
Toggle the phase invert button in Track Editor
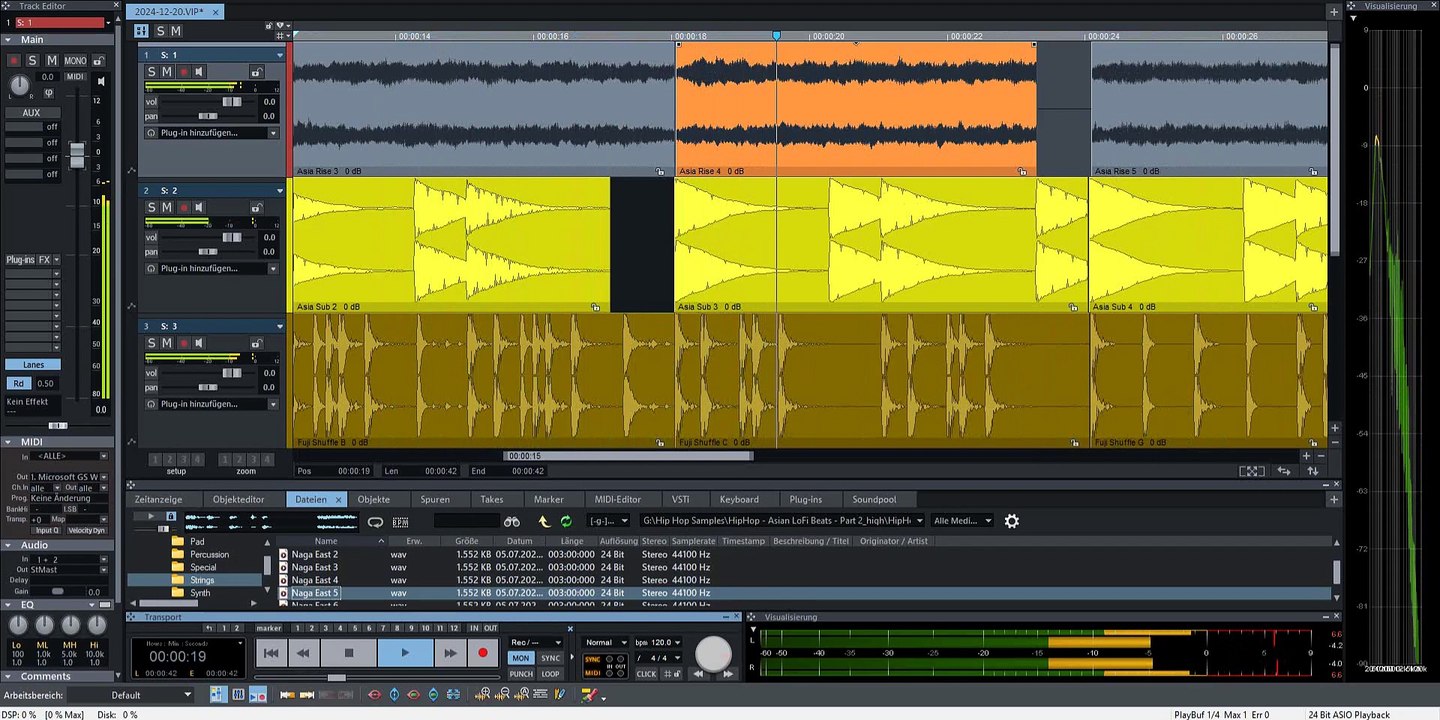coord(49,93)
